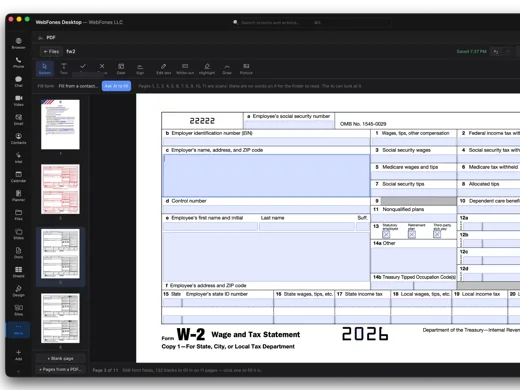
Task: Open Email in the sidebar
Action: [18, 119]
